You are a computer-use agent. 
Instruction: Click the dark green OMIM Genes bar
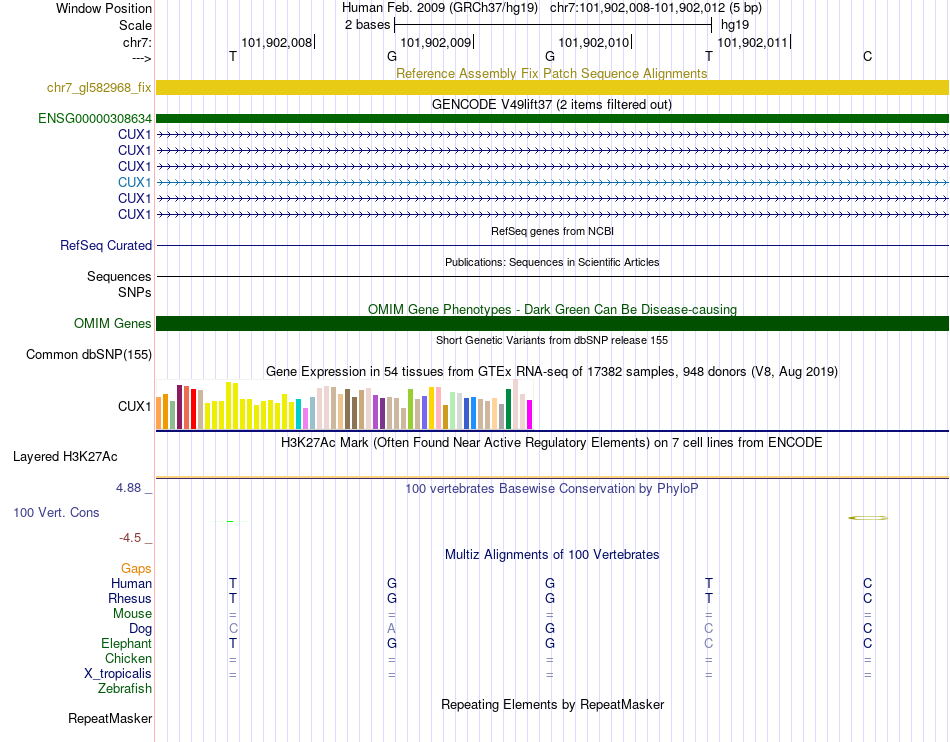pyautogui.click(x=552, y=323)
